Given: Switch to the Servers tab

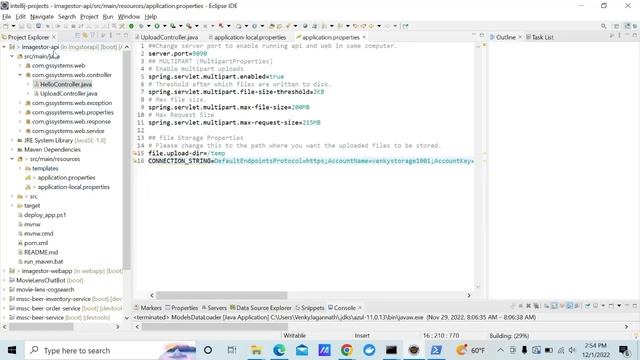Looking at the screenshot, I should (214, 308).
